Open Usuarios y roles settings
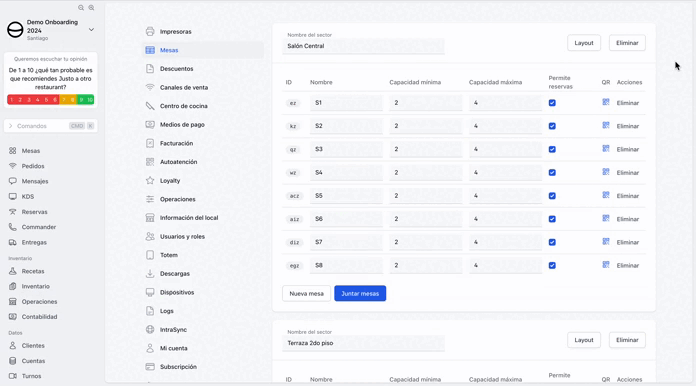The width and height of the screenshot is (696, 386). [x=203, y=236]
